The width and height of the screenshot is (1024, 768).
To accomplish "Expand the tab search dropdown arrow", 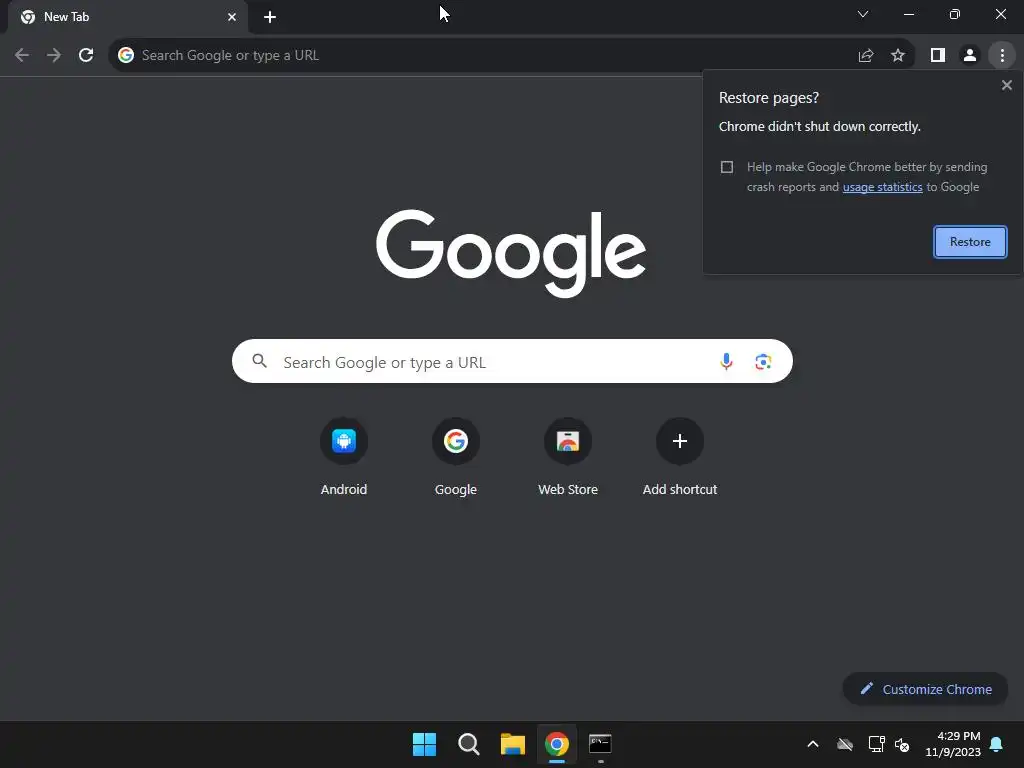I will (863, 14).
